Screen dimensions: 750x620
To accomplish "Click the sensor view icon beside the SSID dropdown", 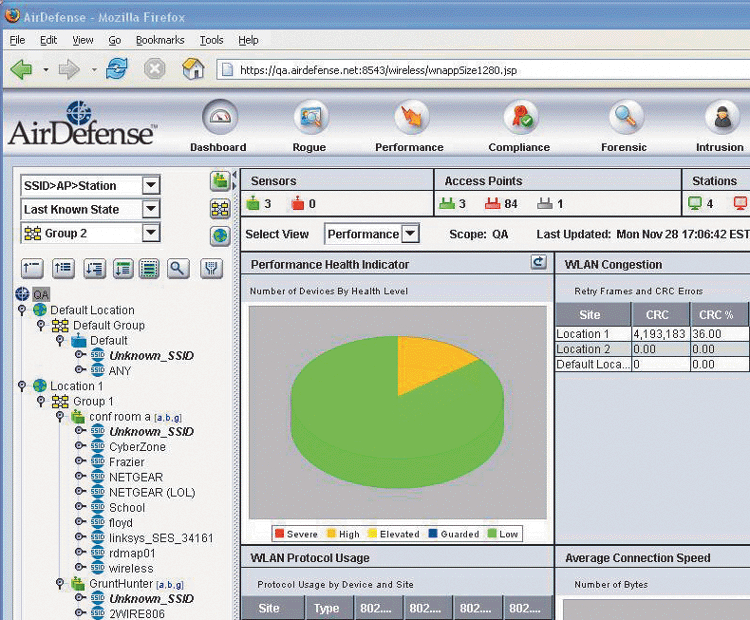I will coord(220,181).
